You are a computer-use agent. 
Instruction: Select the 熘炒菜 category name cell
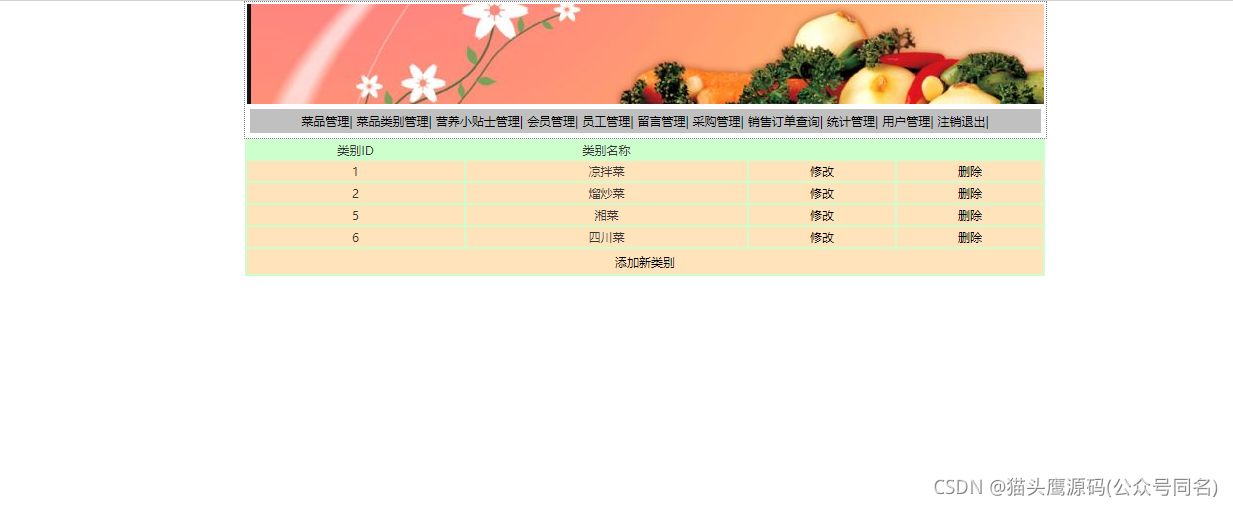(x=607, y=194)
